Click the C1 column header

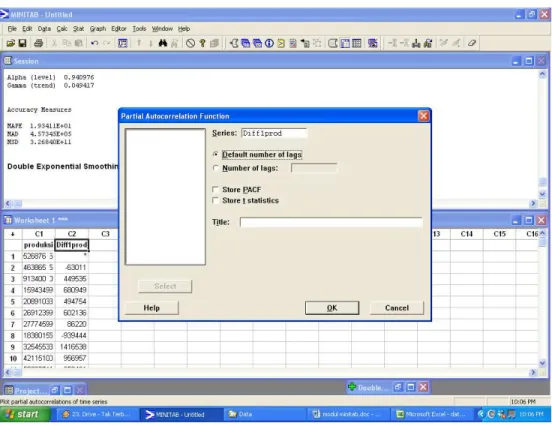click(x=39, y=234)
